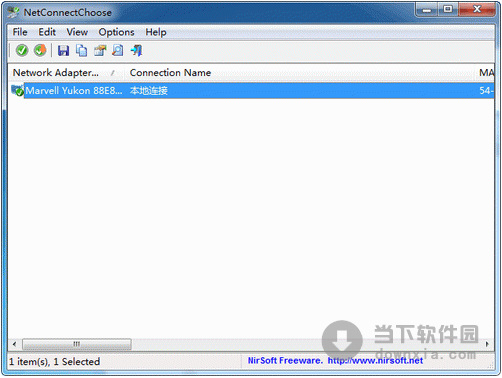Select the Marvell Yukon 88E8... adapter row
502x378 pixels.
251,90
